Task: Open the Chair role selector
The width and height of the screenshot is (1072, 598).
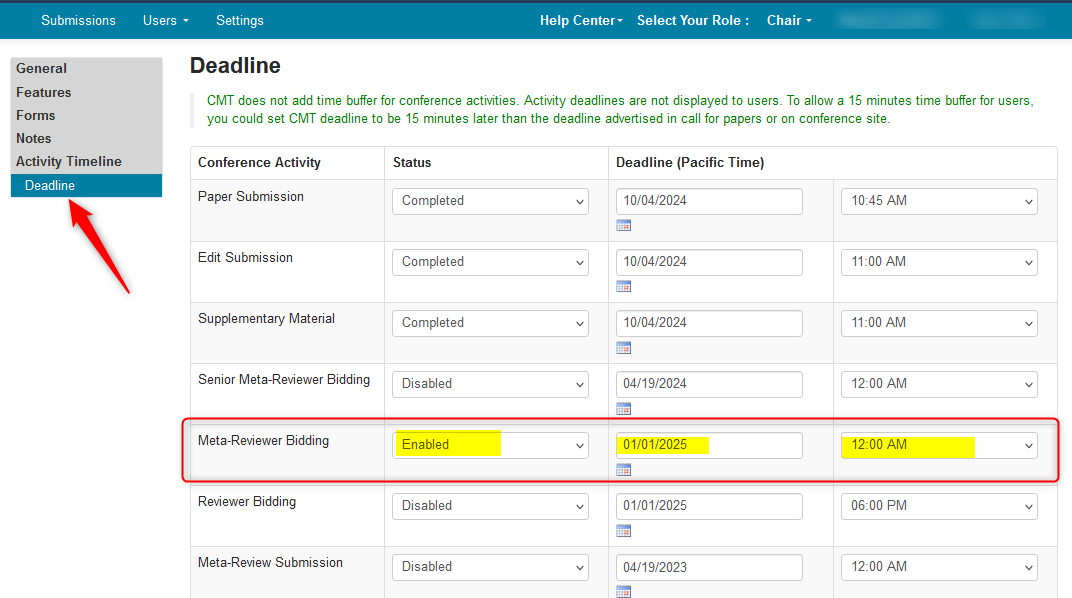Action: point(789,21)
